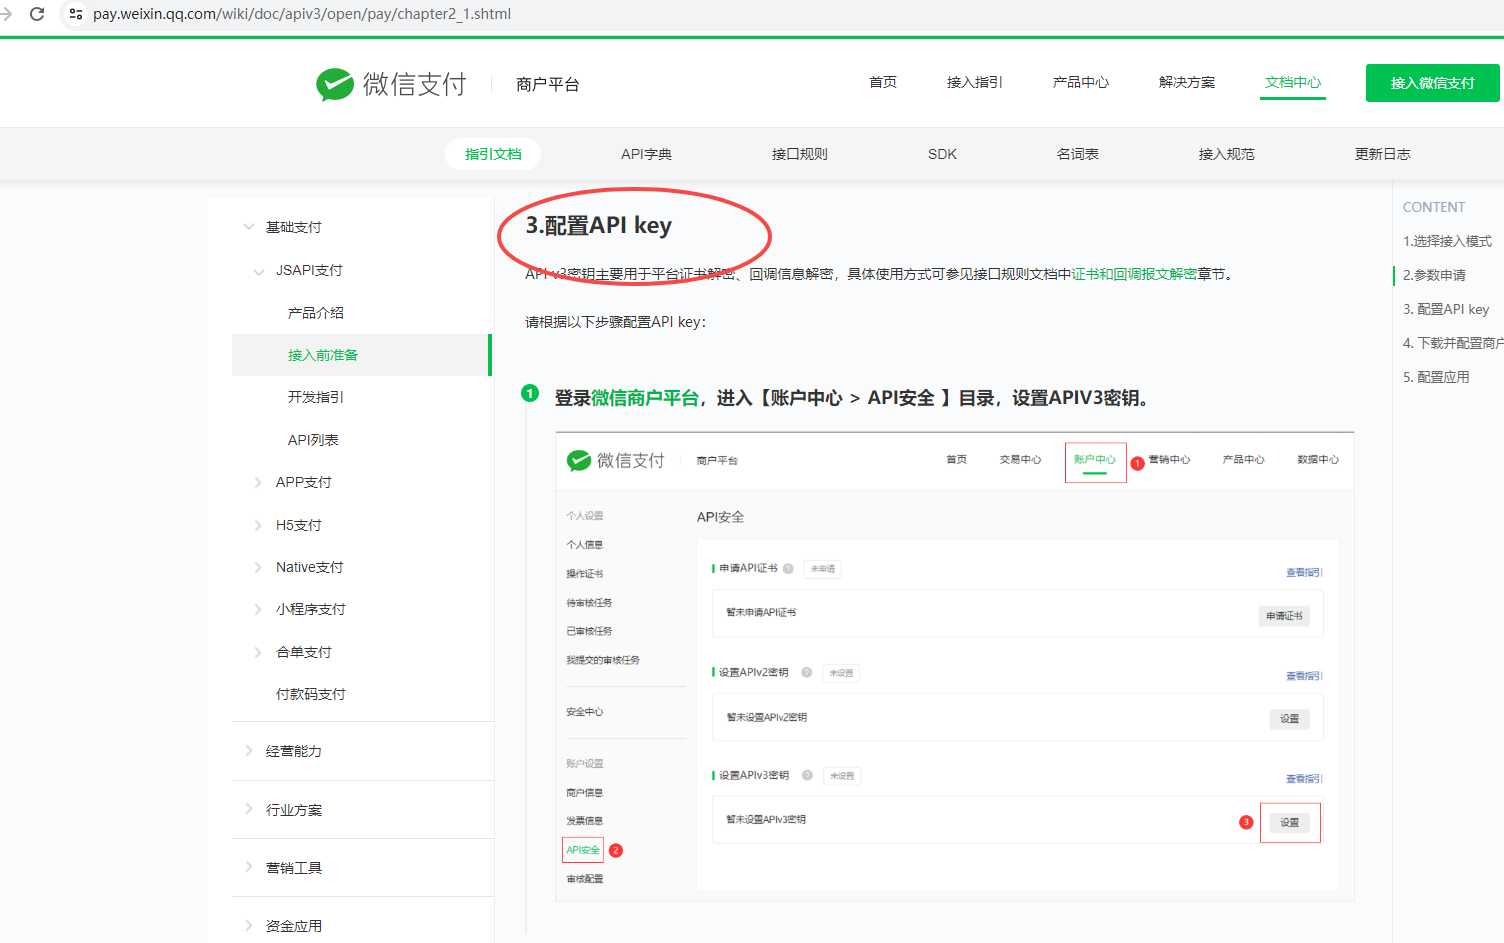Open 付款码支付 in the sidebar
Image resolution: width=1504 pixels, height=943 pixels.
[311, 694]
